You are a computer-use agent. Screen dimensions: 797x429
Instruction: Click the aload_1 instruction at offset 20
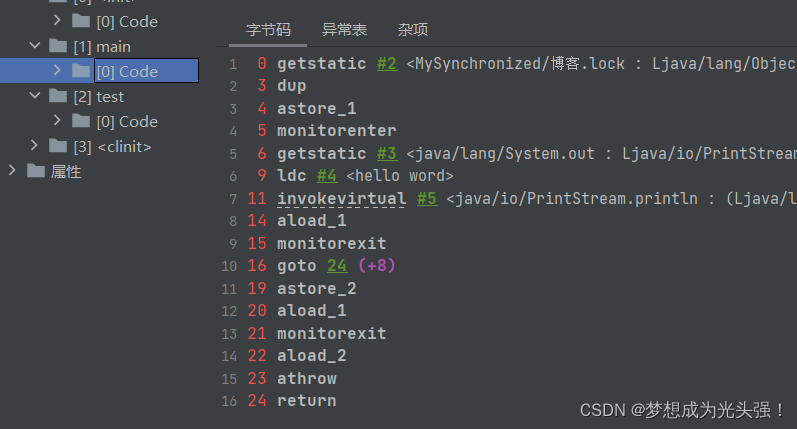pos(312,311)
